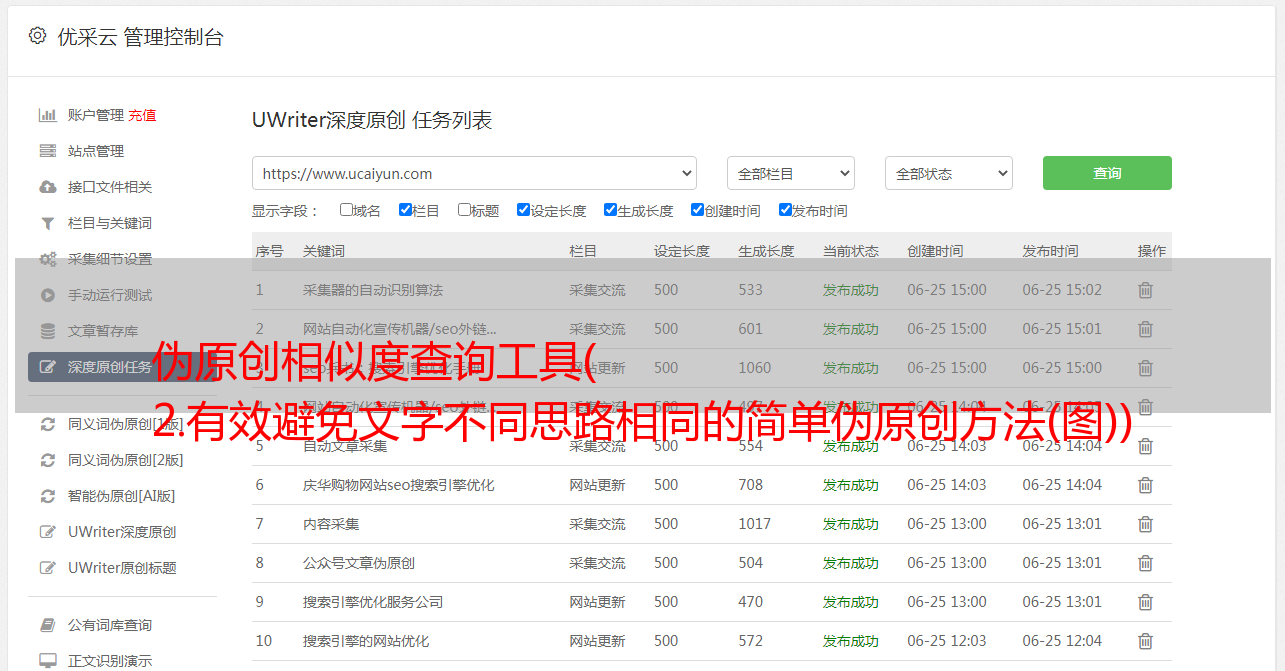
Task: Delete row 6 with trash icon
Action: pyautogui.click(x=1145, y=485)
